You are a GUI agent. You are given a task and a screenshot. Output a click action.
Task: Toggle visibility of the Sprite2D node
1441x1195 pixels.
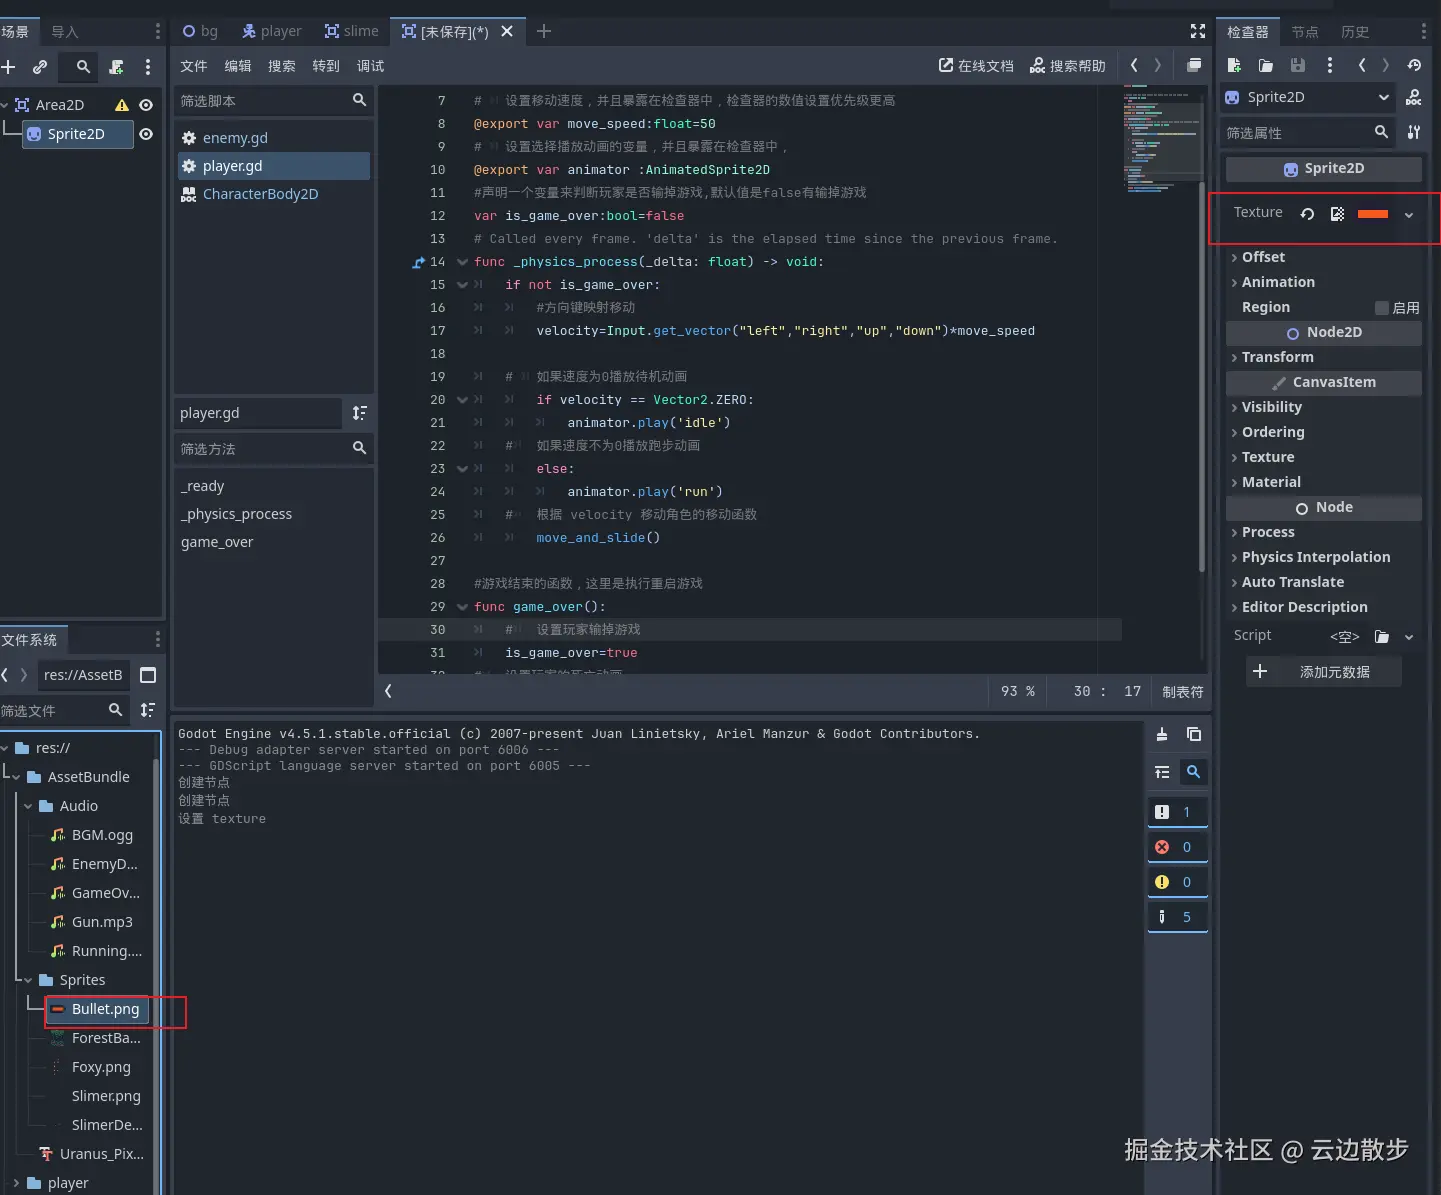click(146, 134)
